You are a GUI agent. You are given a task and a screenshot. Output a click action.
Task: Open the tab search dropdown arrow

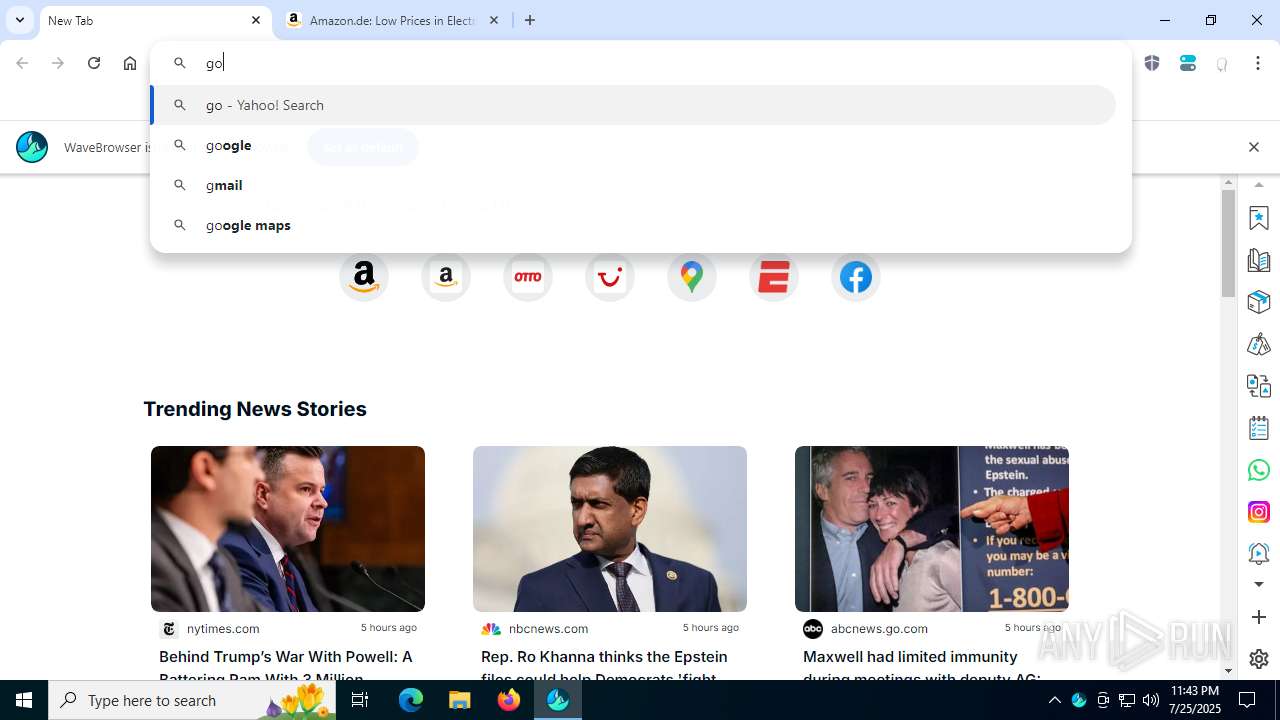click(19, 20)
